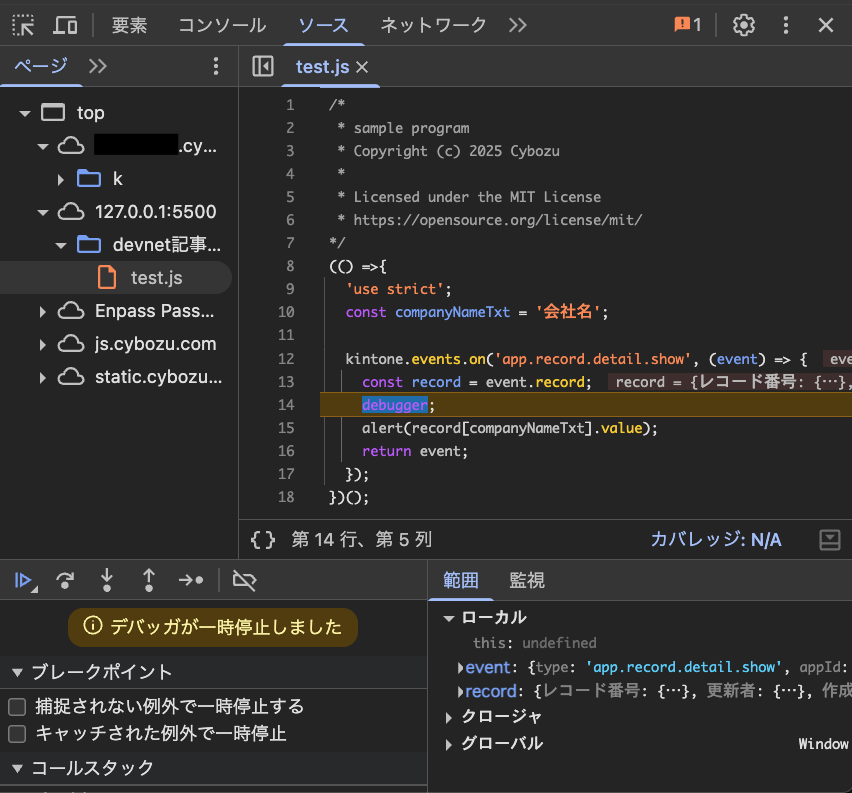852x793 pixels.
Task: Click the companyNameTxt variable on line 10
Action: click(452, 312)
